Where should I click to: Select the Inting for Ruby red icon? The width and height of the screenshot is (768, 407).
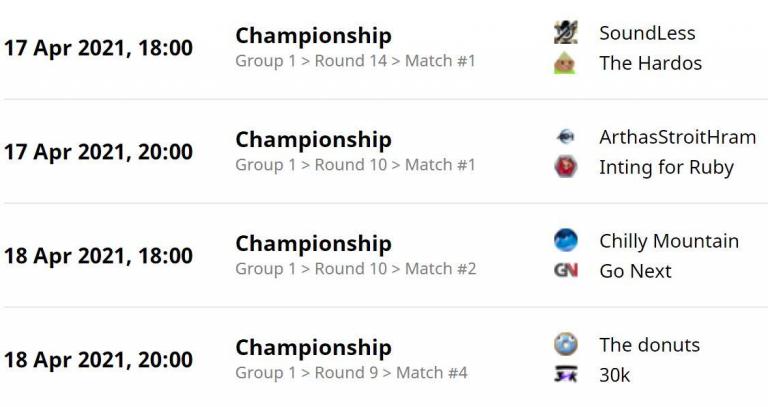click(x=566, y=167)
